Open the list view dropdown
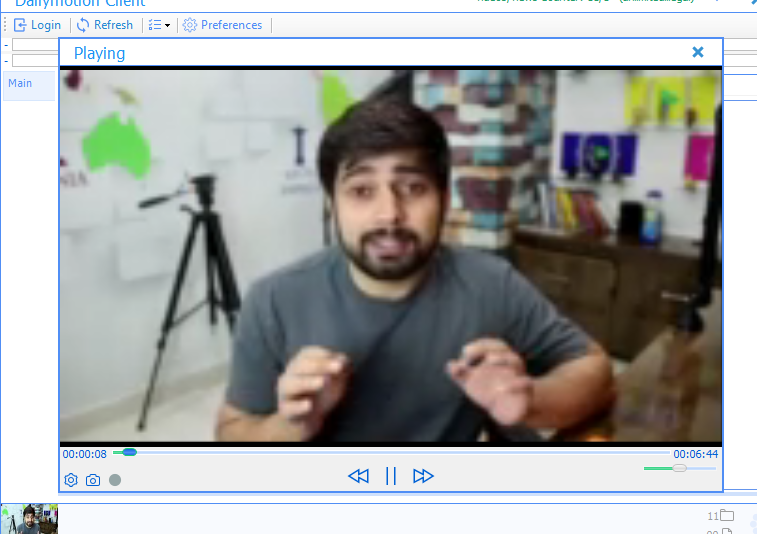This screenshot has width=757, height=534. click(x=159, y=25)
